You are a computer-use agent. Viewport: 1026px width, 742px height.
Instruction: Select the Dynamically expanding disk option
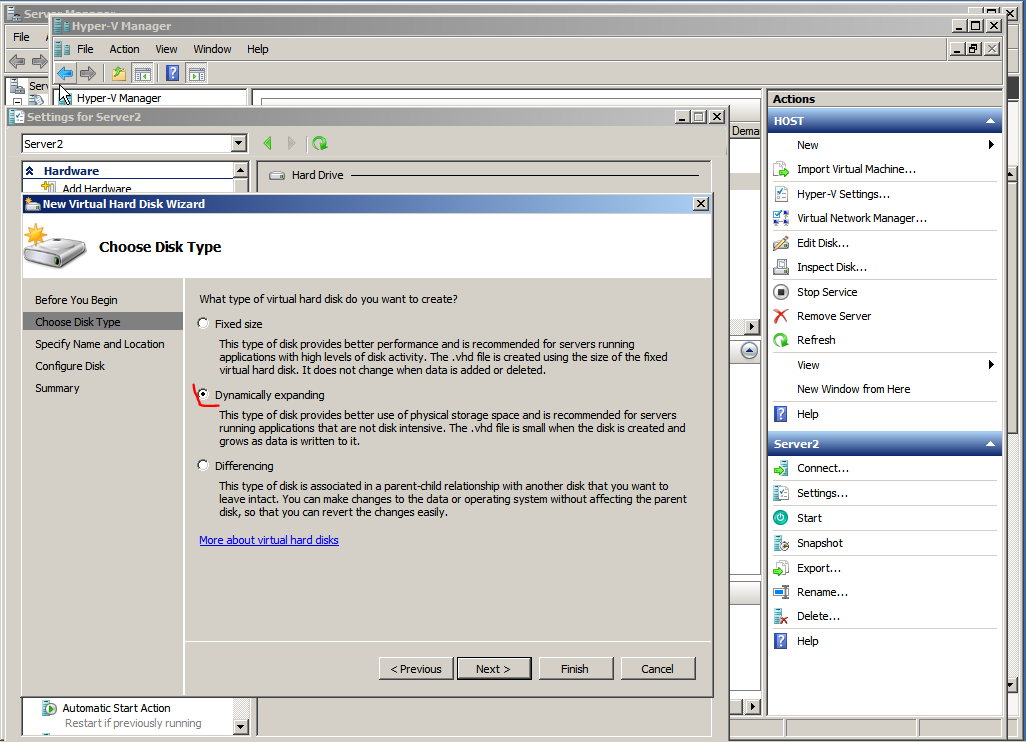pyautogui.click(x=203, y=395)
